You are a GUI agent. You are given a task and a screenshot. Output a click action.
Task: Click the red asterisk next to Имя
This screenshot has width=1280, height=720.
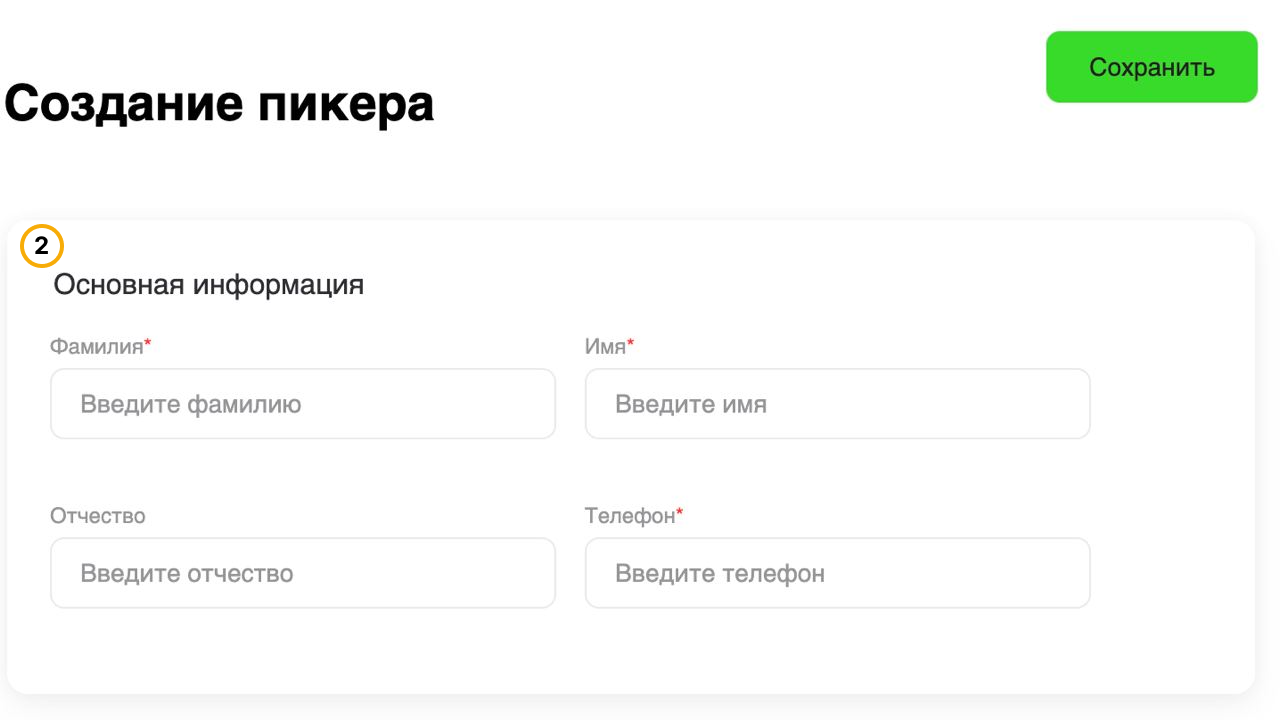[631, 344]
